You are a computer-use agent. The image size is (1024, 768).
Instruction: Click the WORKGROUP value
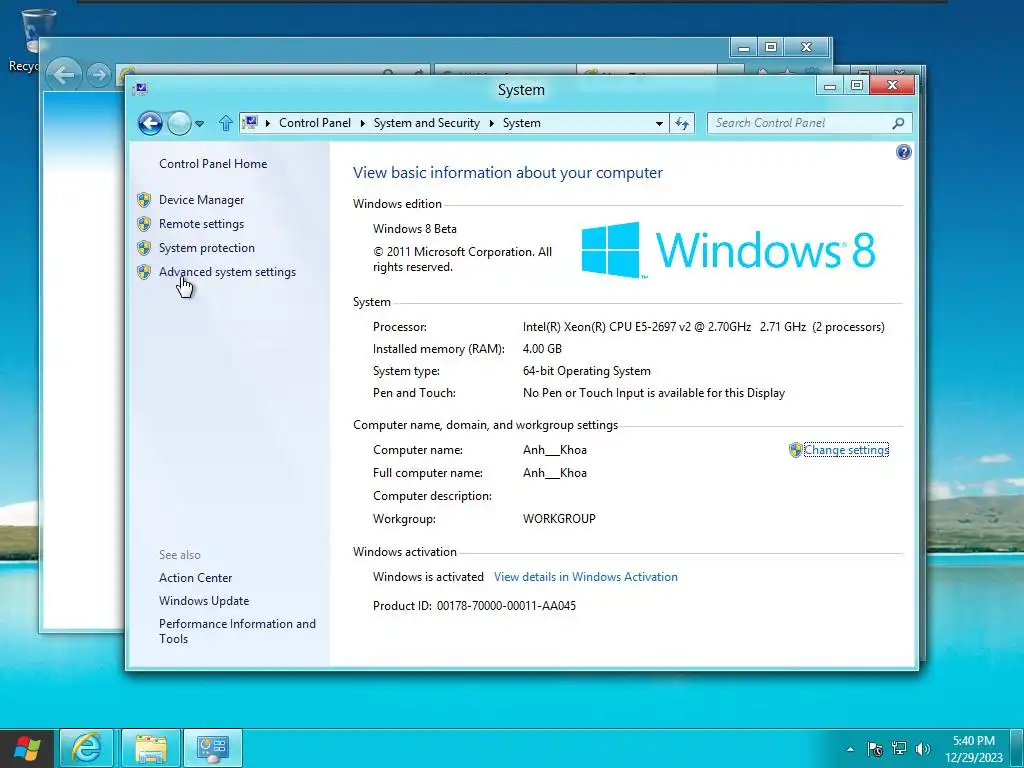click(x=559, y=519)
